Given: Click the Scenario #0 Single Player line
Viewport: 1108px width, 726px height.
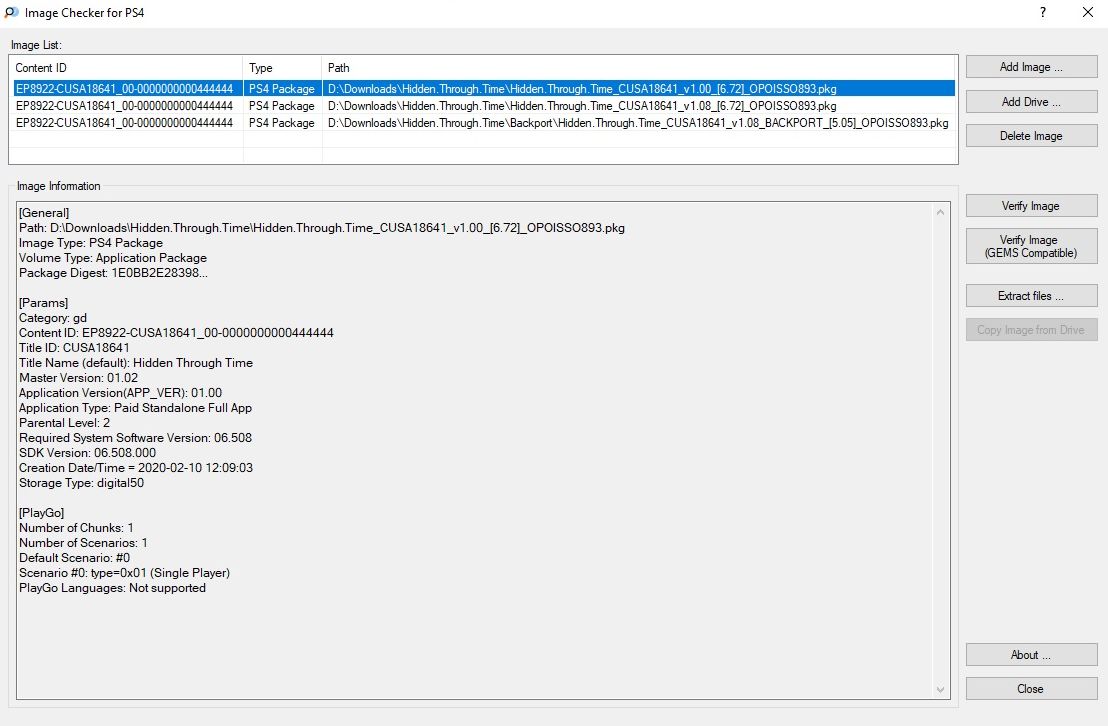Looking at the screenshot, I should (124, 573).
